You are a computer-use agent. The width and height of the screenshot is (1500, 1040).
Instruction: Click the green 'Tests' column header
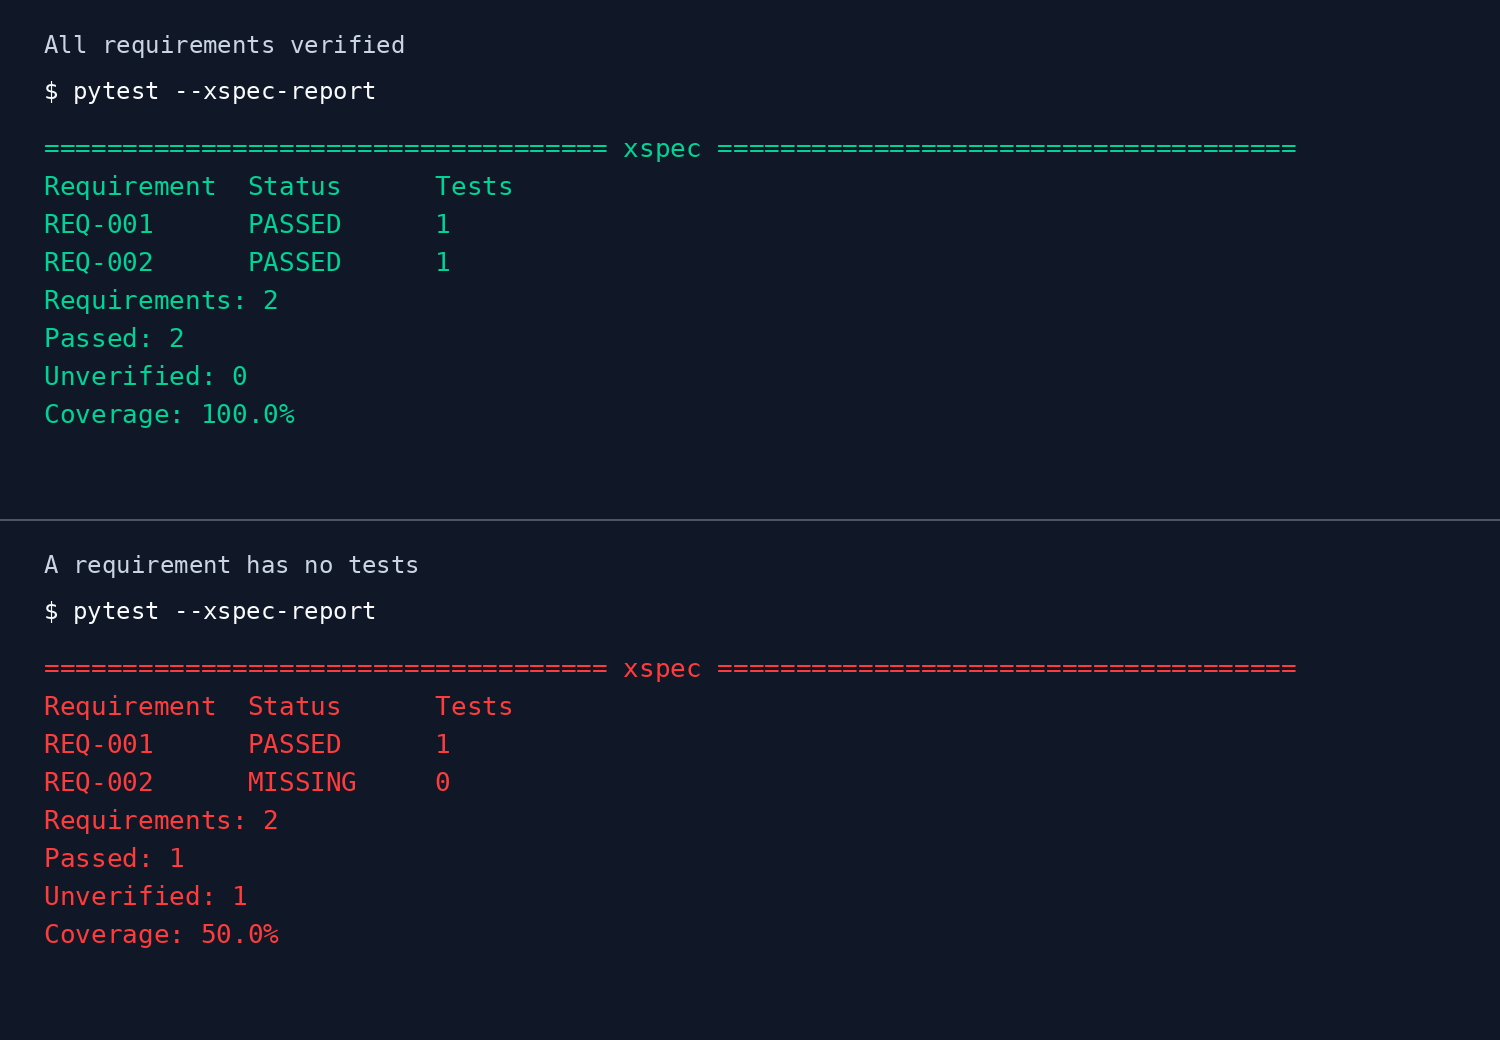click(474, 187)
